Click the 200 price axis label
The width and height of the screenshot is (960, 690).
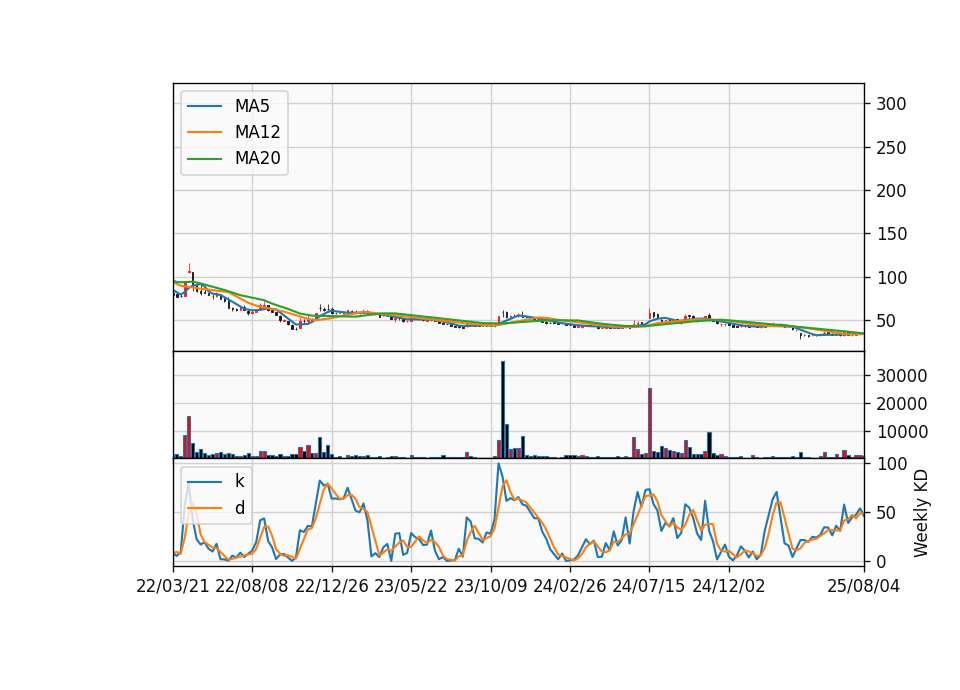coord(891,191)
